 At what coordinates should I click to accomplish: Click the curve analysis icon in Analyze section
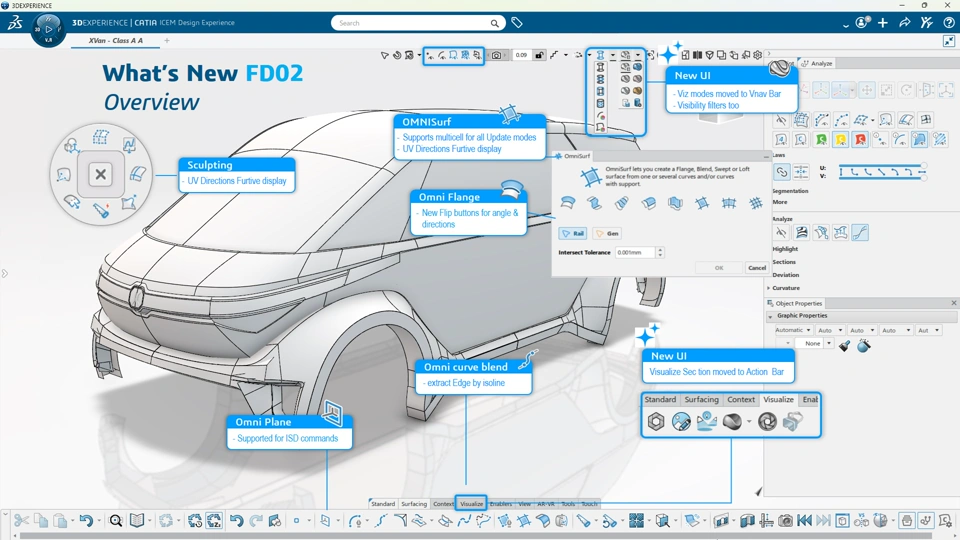click(x=860, y=232)
